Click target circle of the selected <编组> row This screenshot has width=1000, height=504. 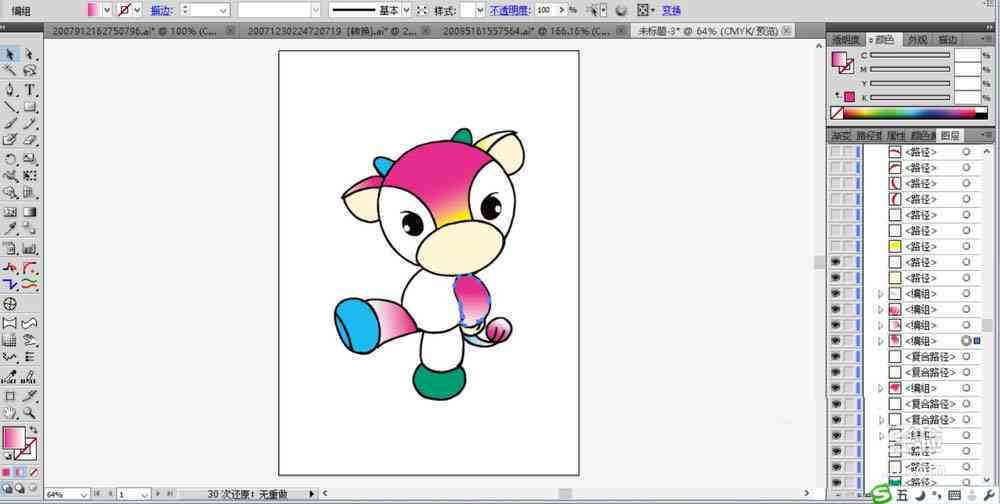point(966,341)
